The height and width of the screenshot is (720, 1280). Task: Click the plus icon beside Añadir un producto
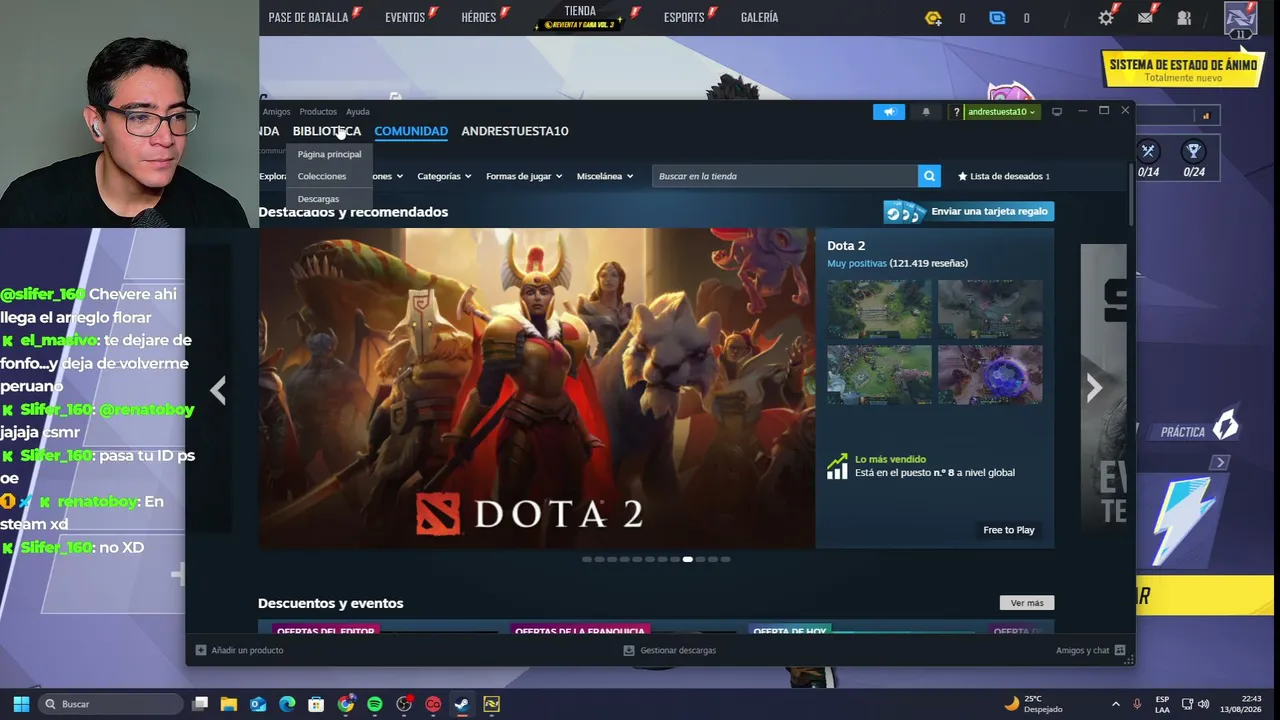(x=201, y=650)
